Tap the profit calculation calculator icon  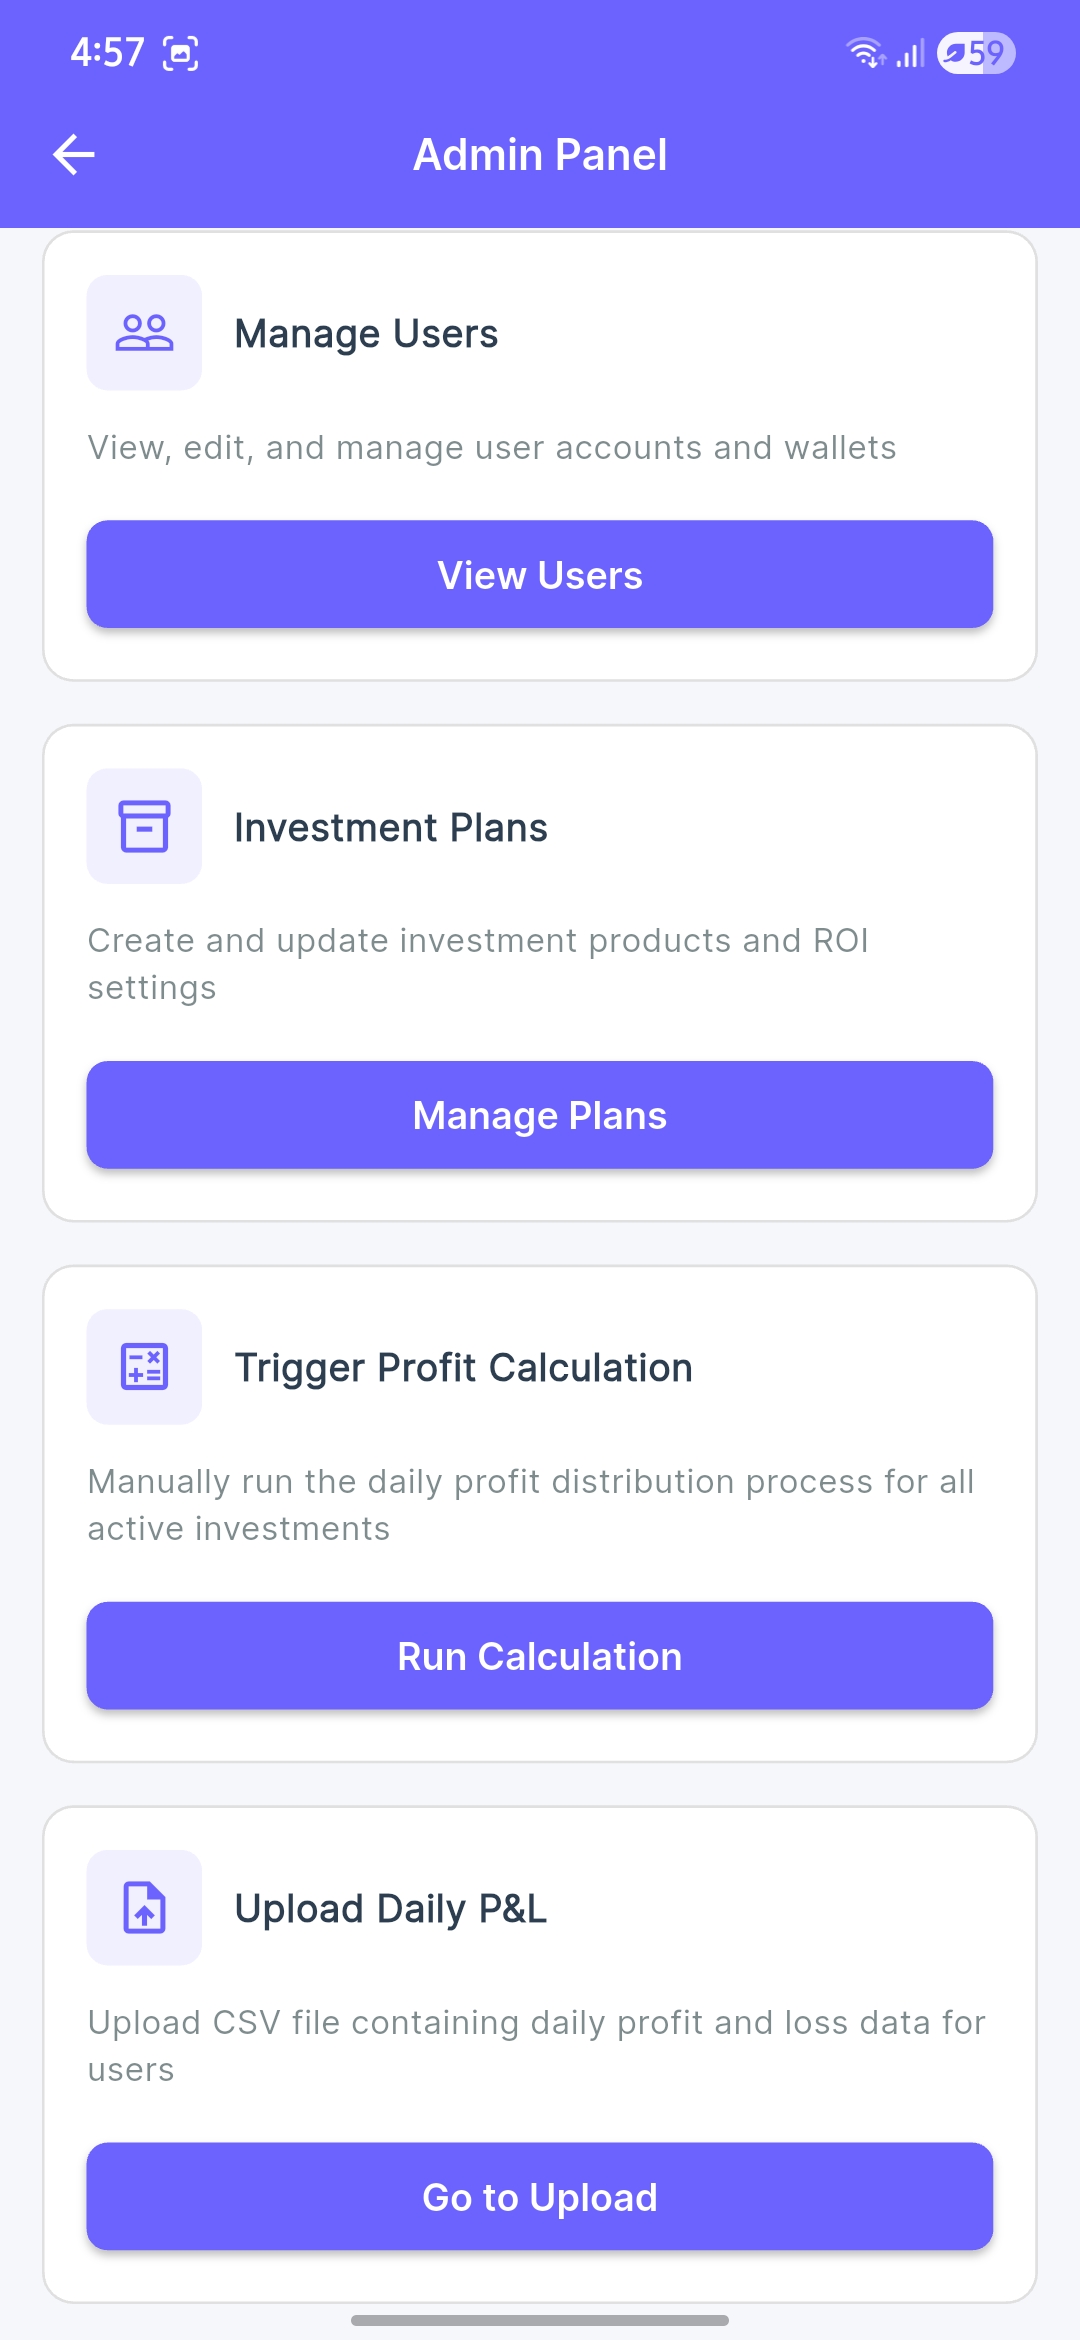click(144, 1367)
